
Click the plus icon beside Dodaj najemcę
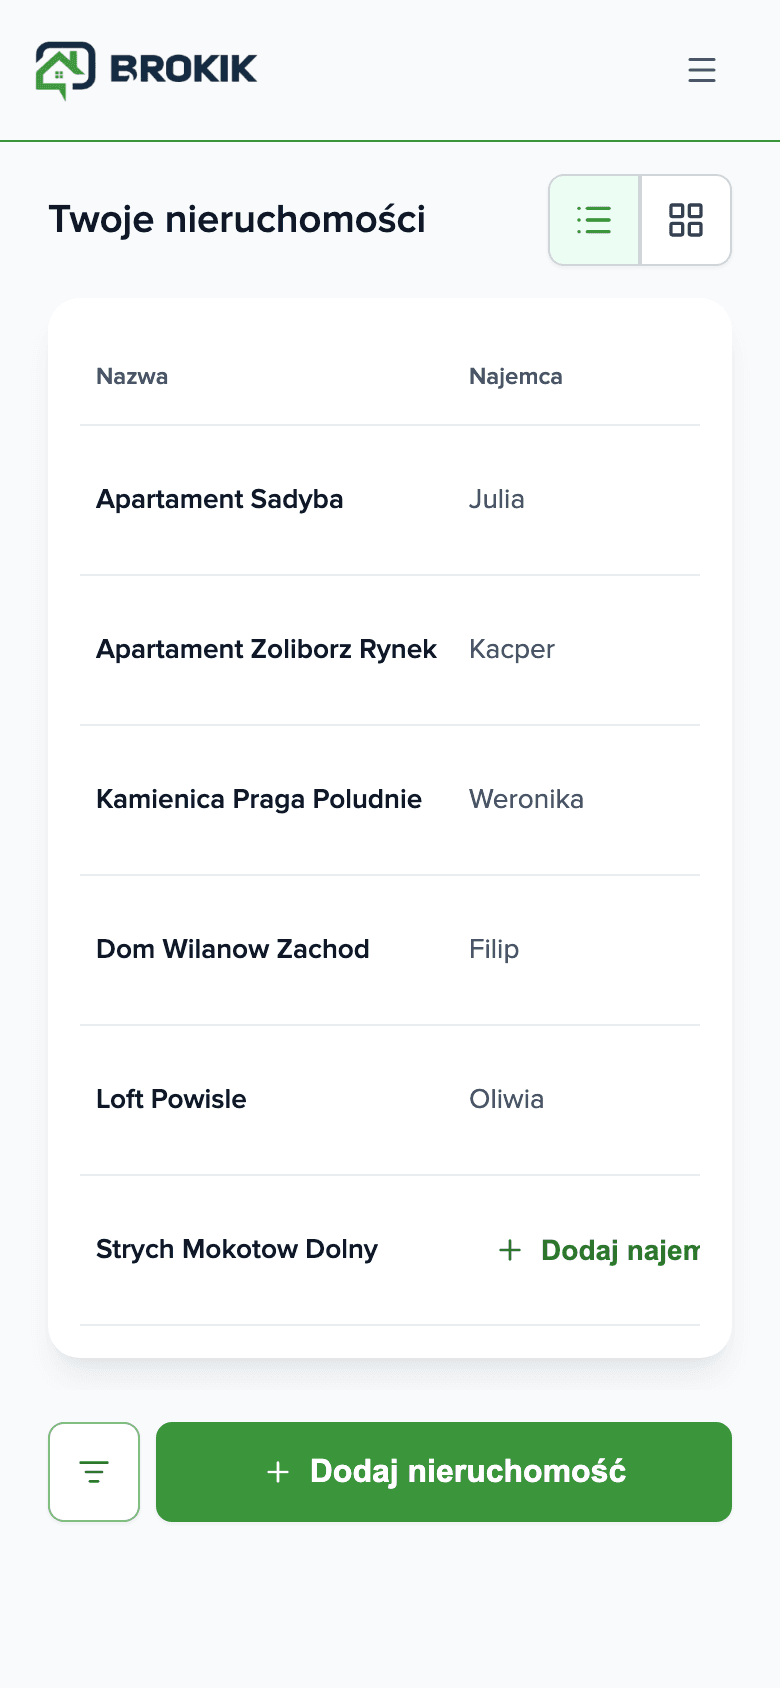[x=510, y=1250]
